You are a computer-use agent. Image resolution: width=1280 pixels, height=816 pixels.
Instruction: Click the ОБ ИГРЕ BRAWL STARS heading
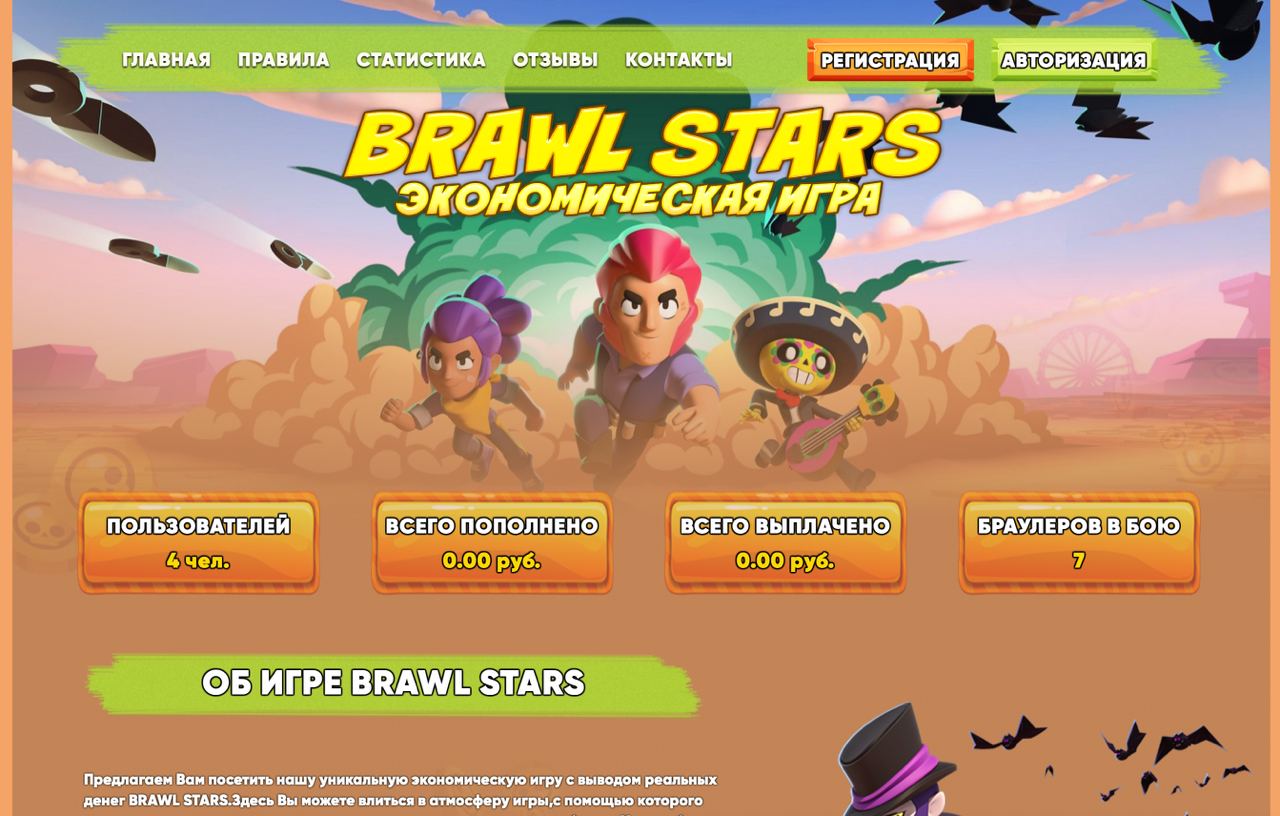[x=393, y=683]
